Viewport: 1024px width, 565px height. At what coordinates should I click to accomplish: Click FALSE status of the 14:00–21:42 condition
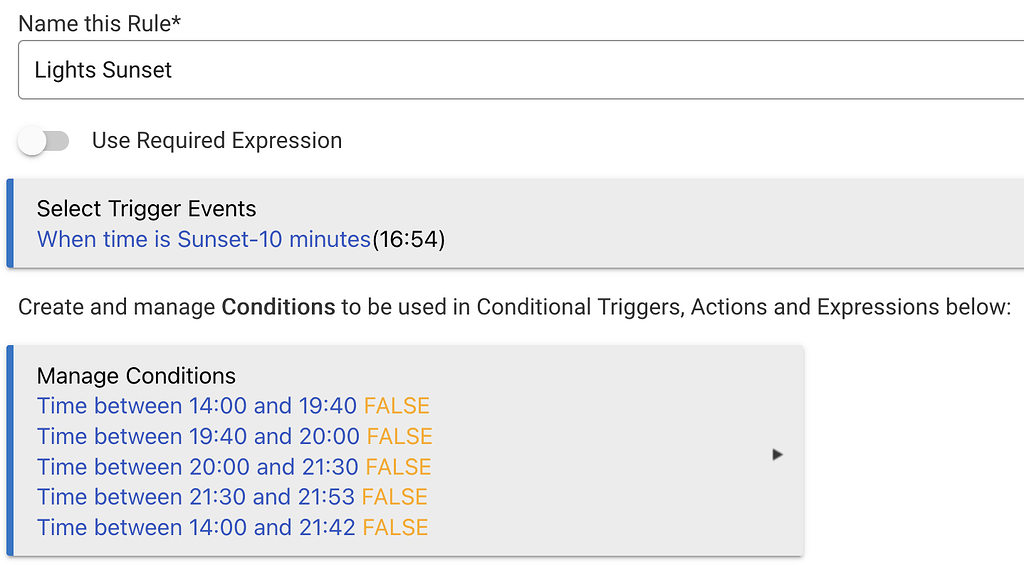coord(396,527)
